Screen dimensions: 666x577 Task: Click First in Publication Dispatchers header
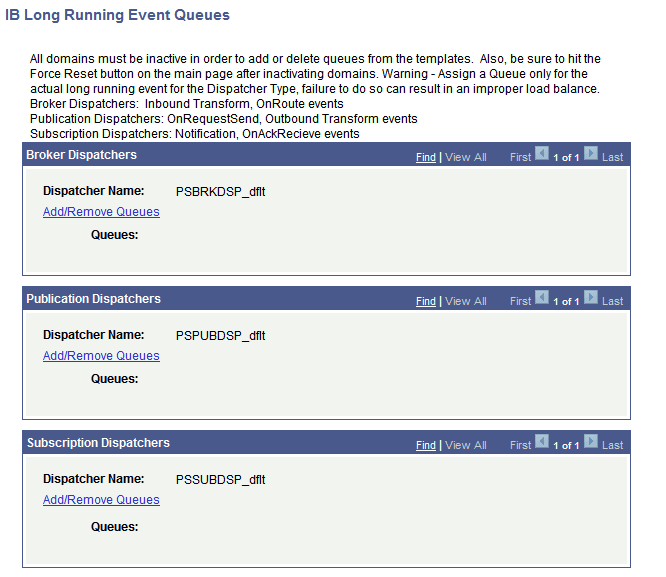[520, 301]
